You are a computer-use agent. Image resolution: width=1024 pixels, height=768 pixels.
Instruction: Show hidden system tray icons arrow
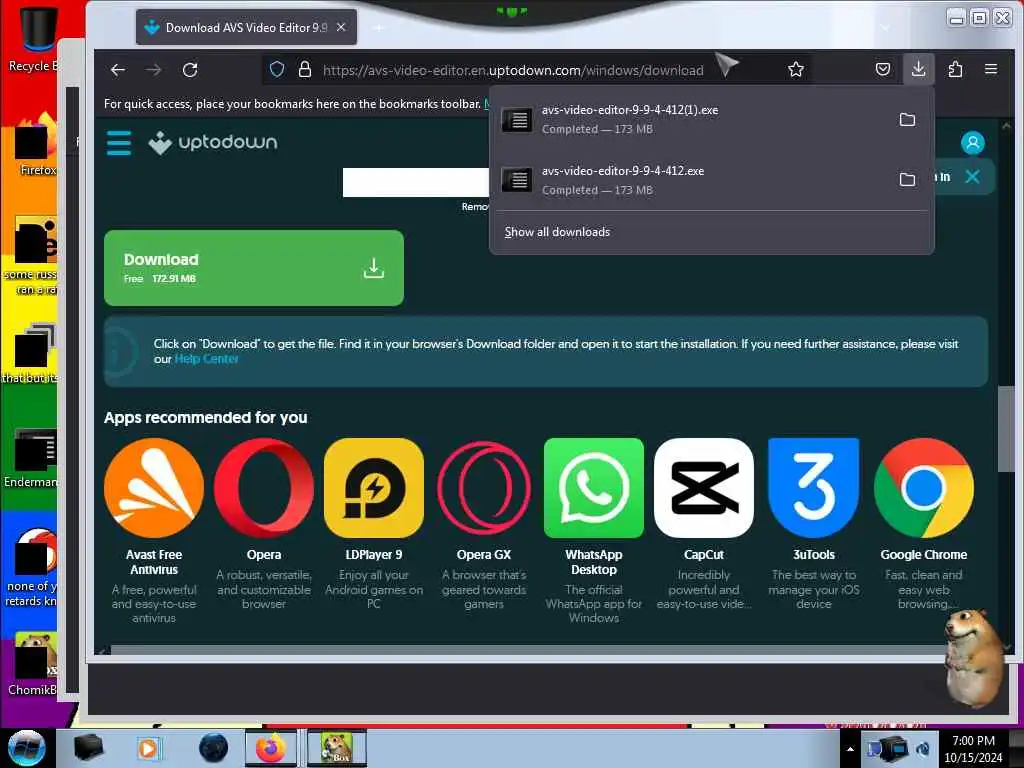pyautogui.click(x=850, y=749)
